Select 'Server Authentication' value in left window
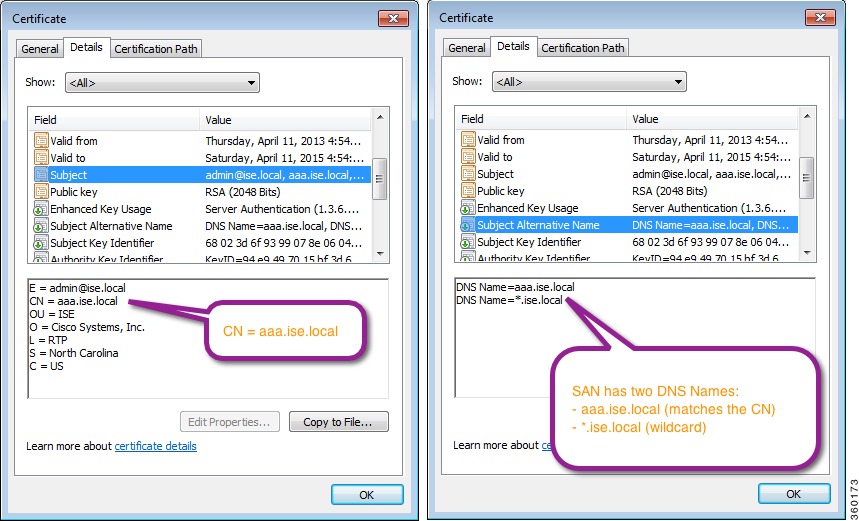 coord(282,209)
